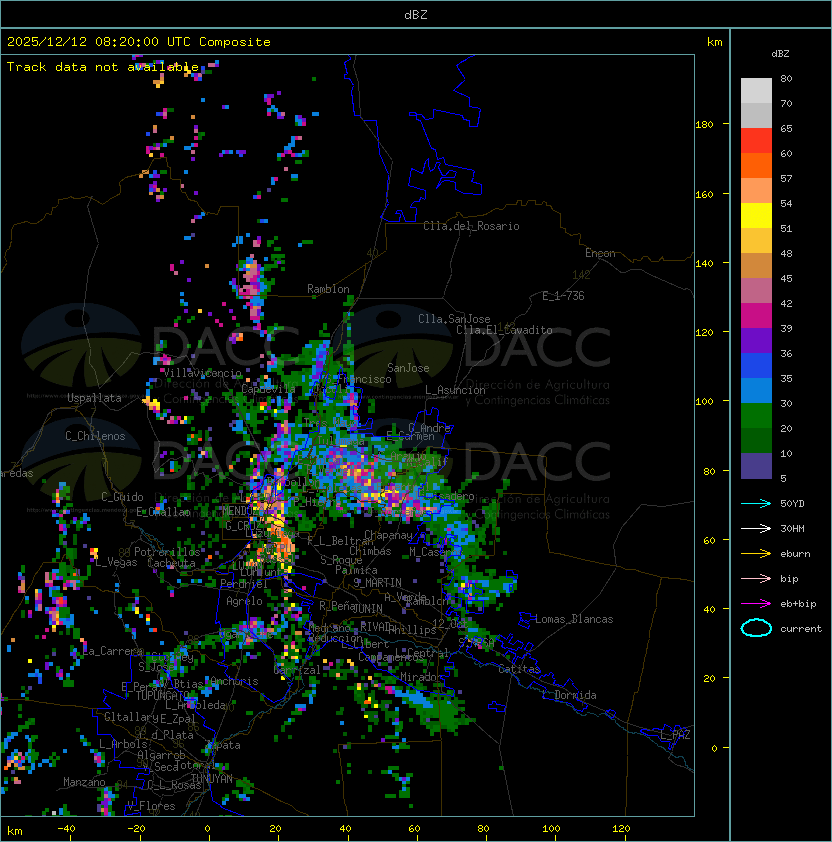This screenshot has height=842, width=832.
Task: Pick the light blue 30-35 dBZ swatch
Action: click(x=756, y=391)
